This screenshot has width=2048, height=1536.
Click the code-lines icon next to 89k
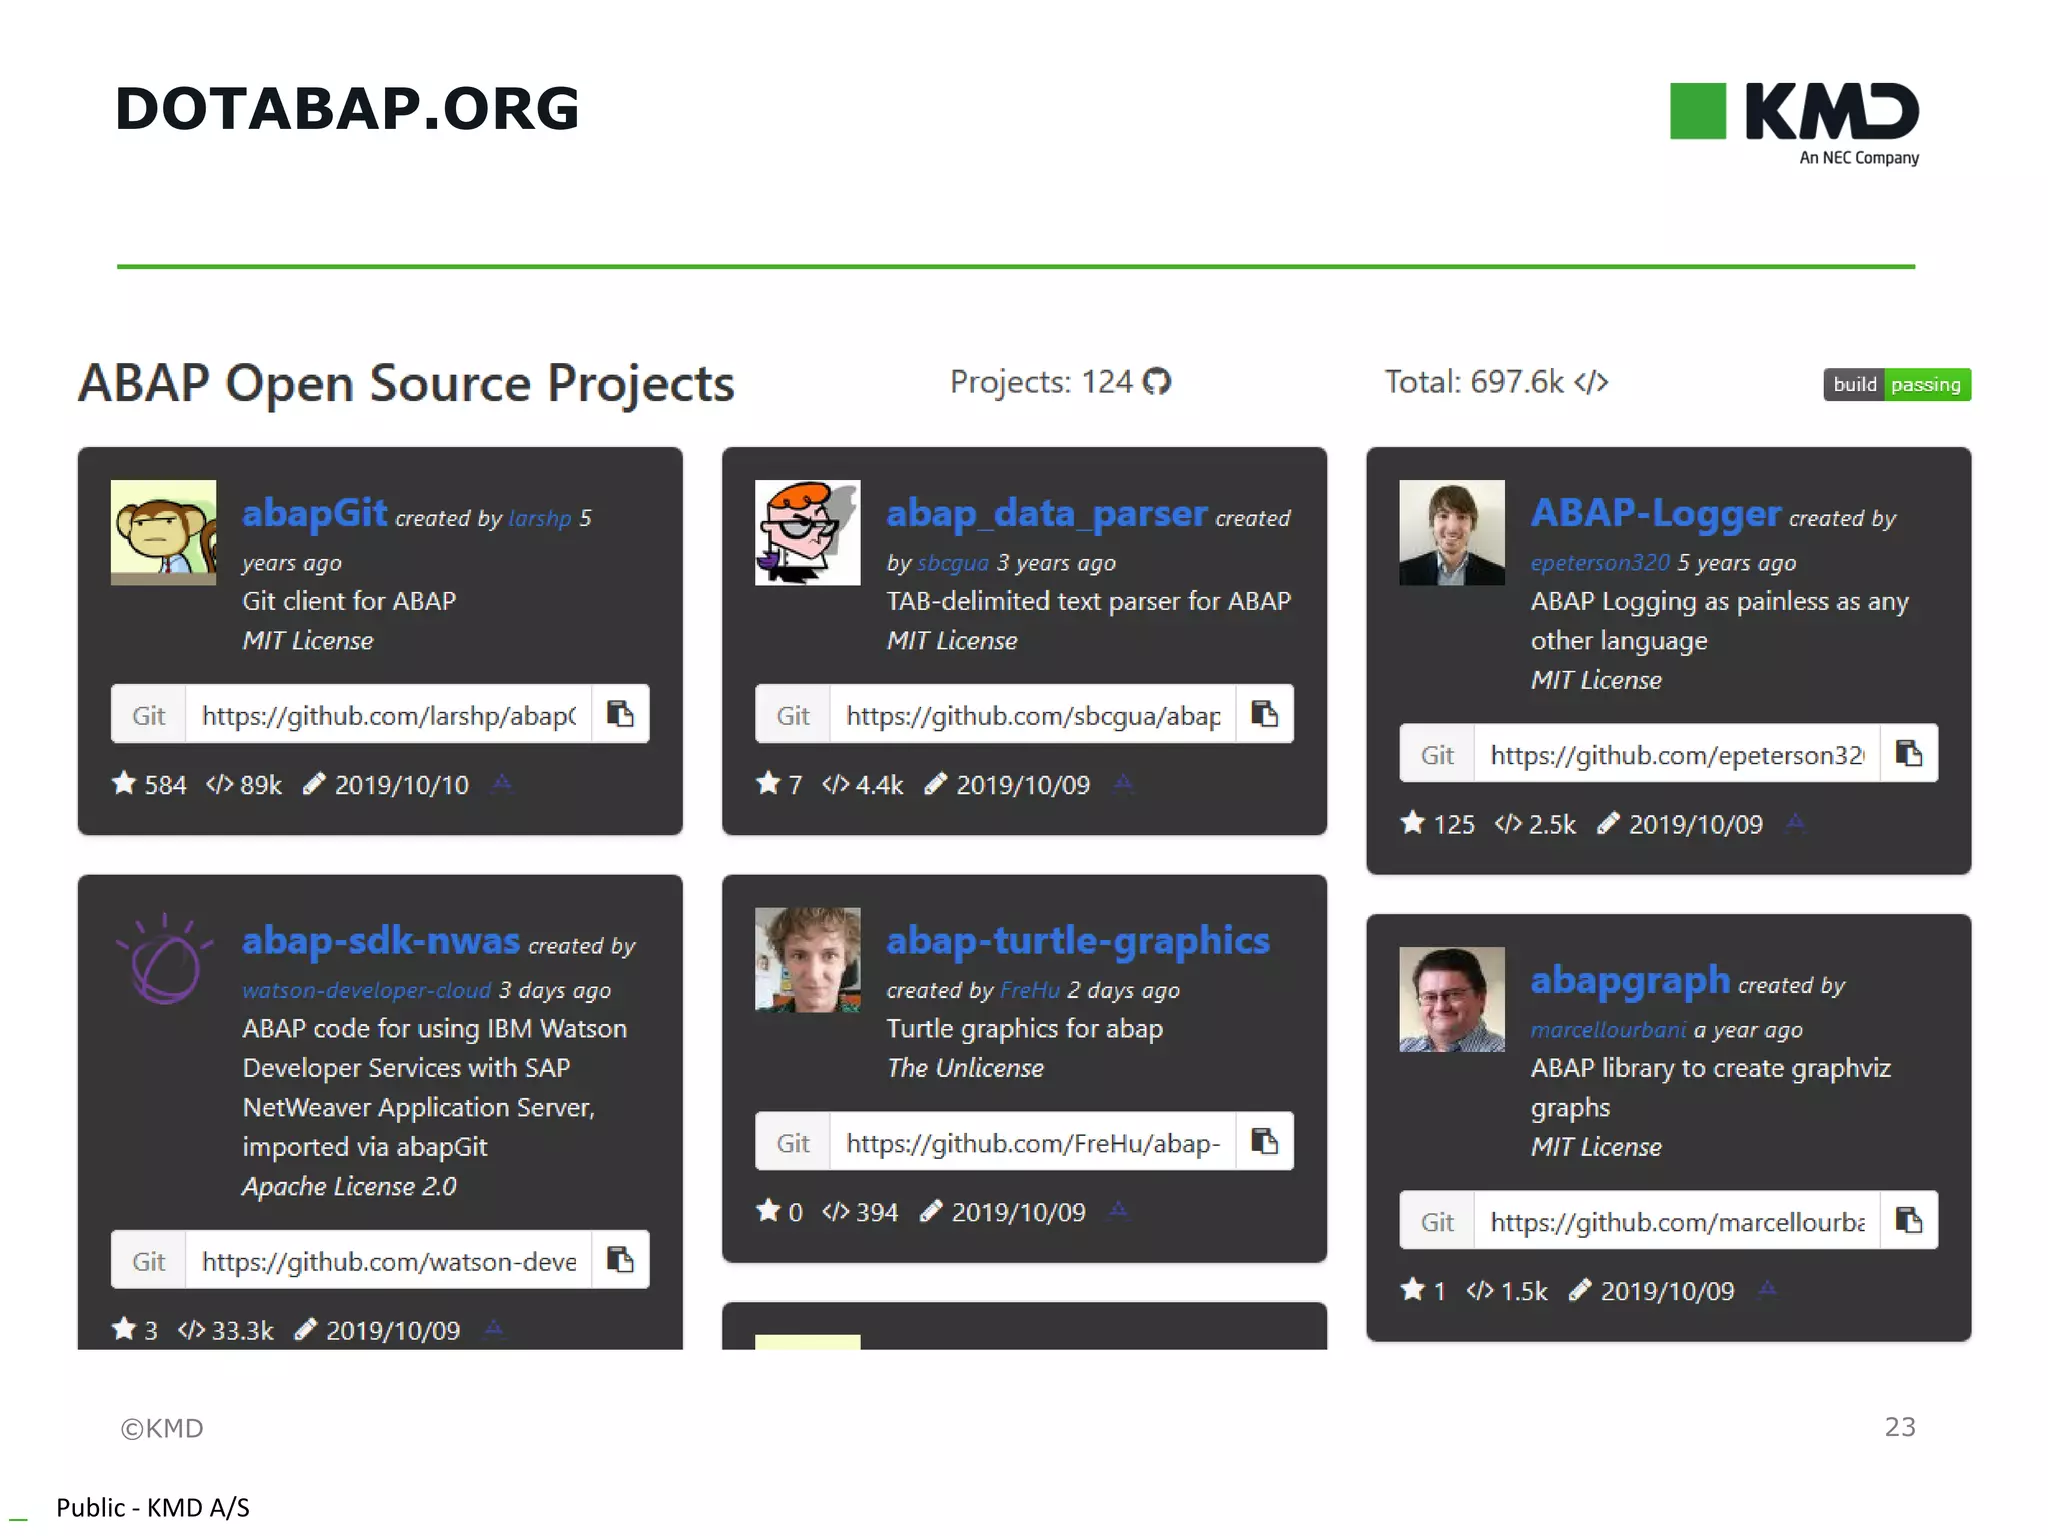pyautogui.click(x=220, y=784)
